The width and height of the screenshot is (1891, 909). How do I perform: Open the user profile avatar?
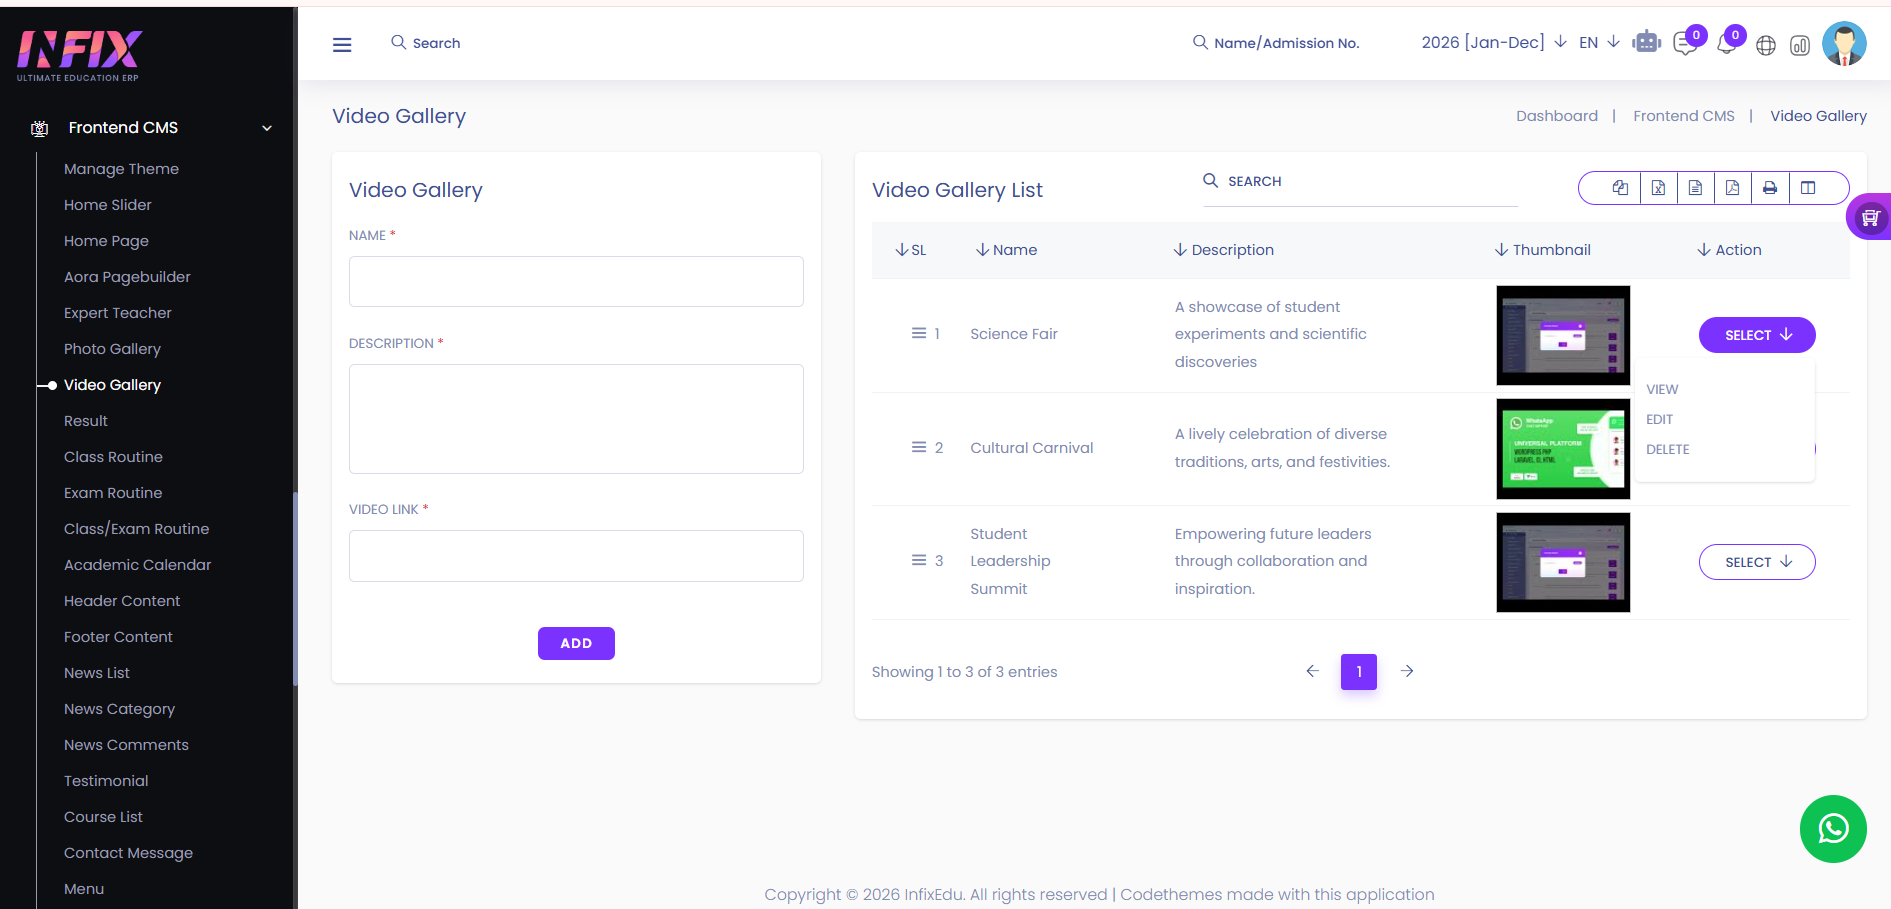coord(1844,44)
